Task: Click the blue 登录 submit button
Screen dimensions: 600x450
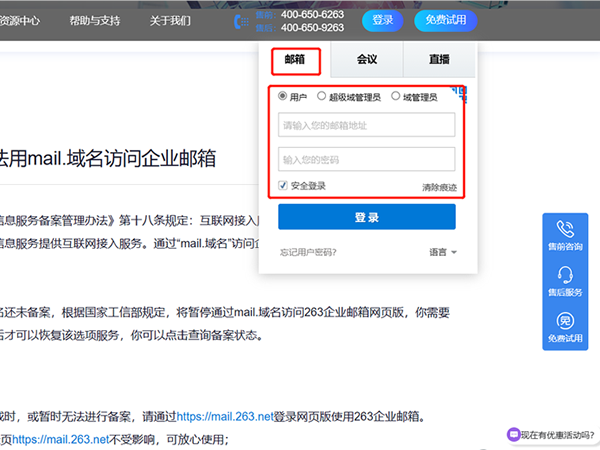Action: coord(366,217)
